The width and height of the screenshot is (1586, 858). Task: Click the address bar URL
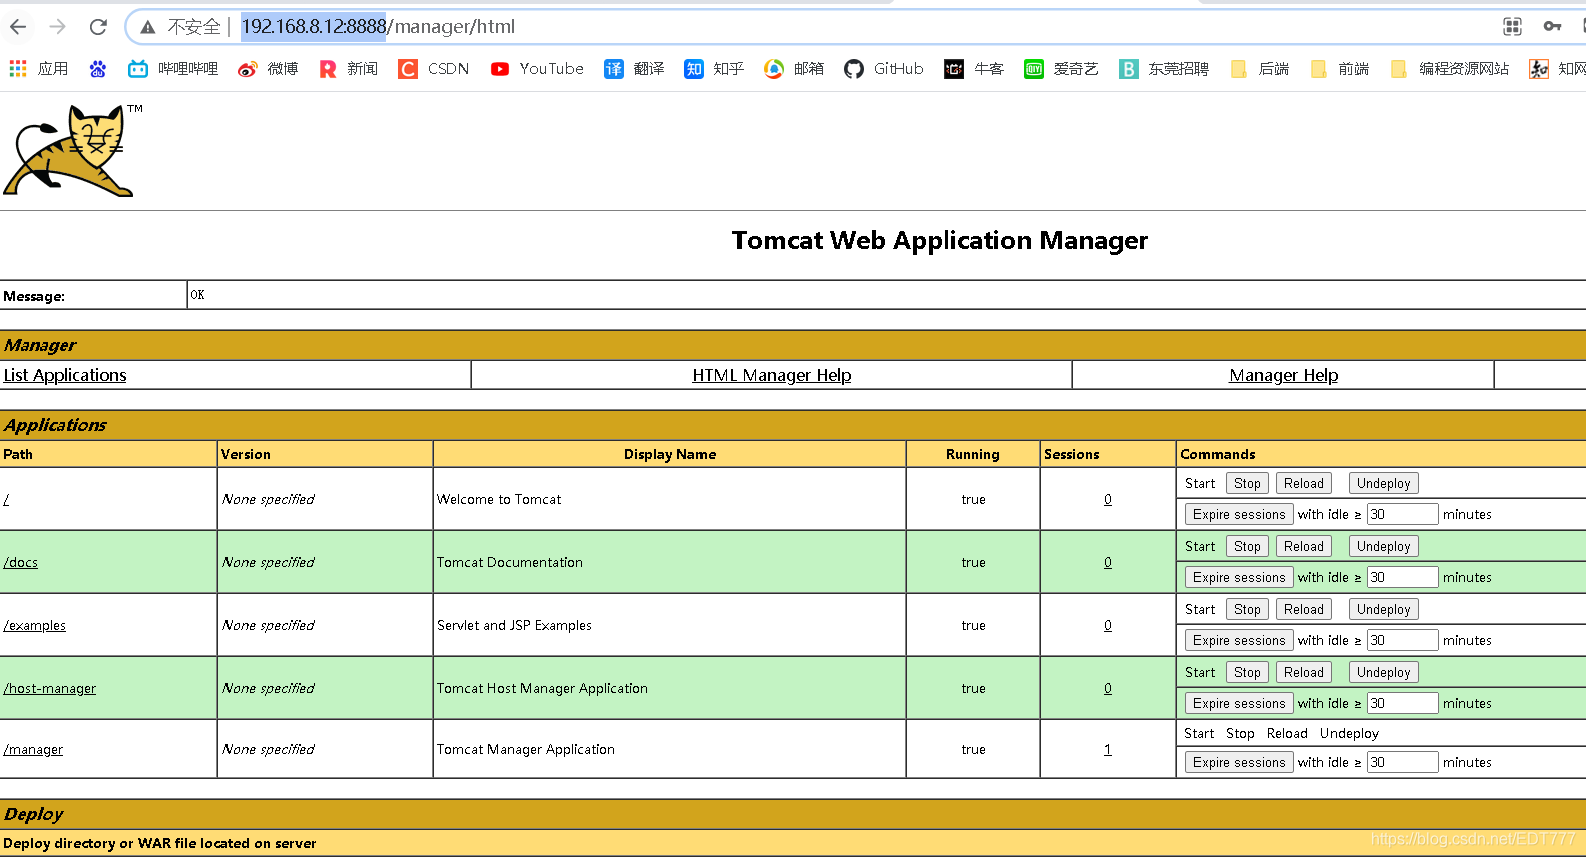[x=379, y=27]
